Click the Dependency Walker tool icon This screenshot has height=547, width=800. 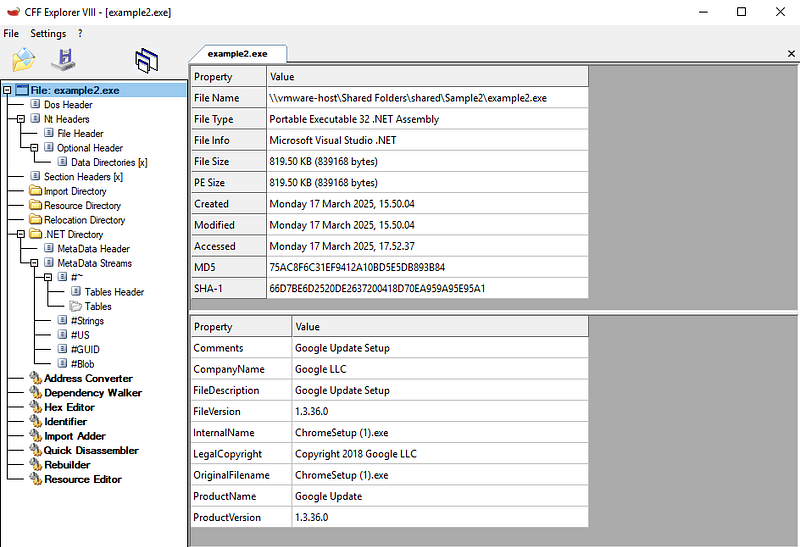[35, 392]
